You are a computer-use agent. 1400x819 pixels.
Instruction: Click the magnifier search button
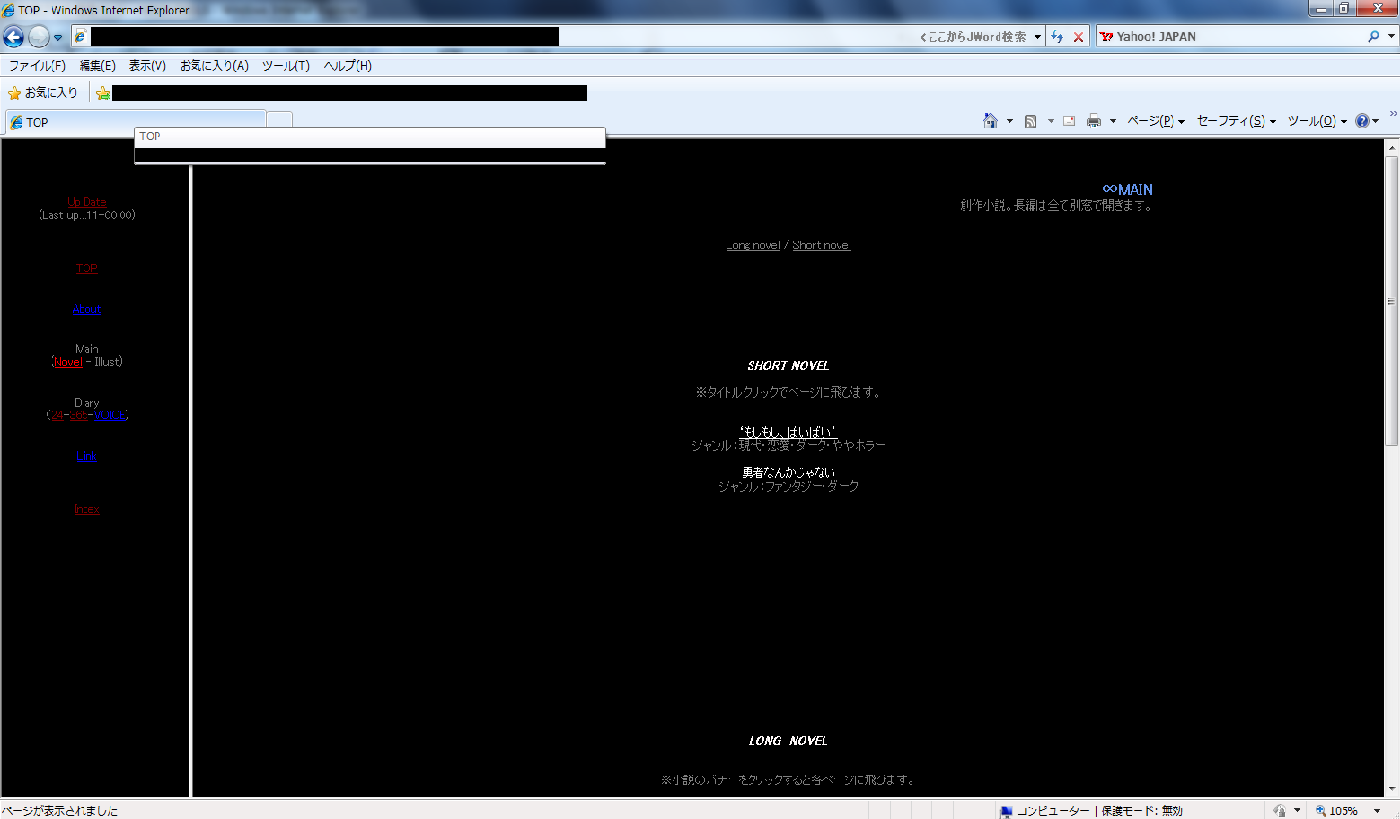[x=1374, y=37]
